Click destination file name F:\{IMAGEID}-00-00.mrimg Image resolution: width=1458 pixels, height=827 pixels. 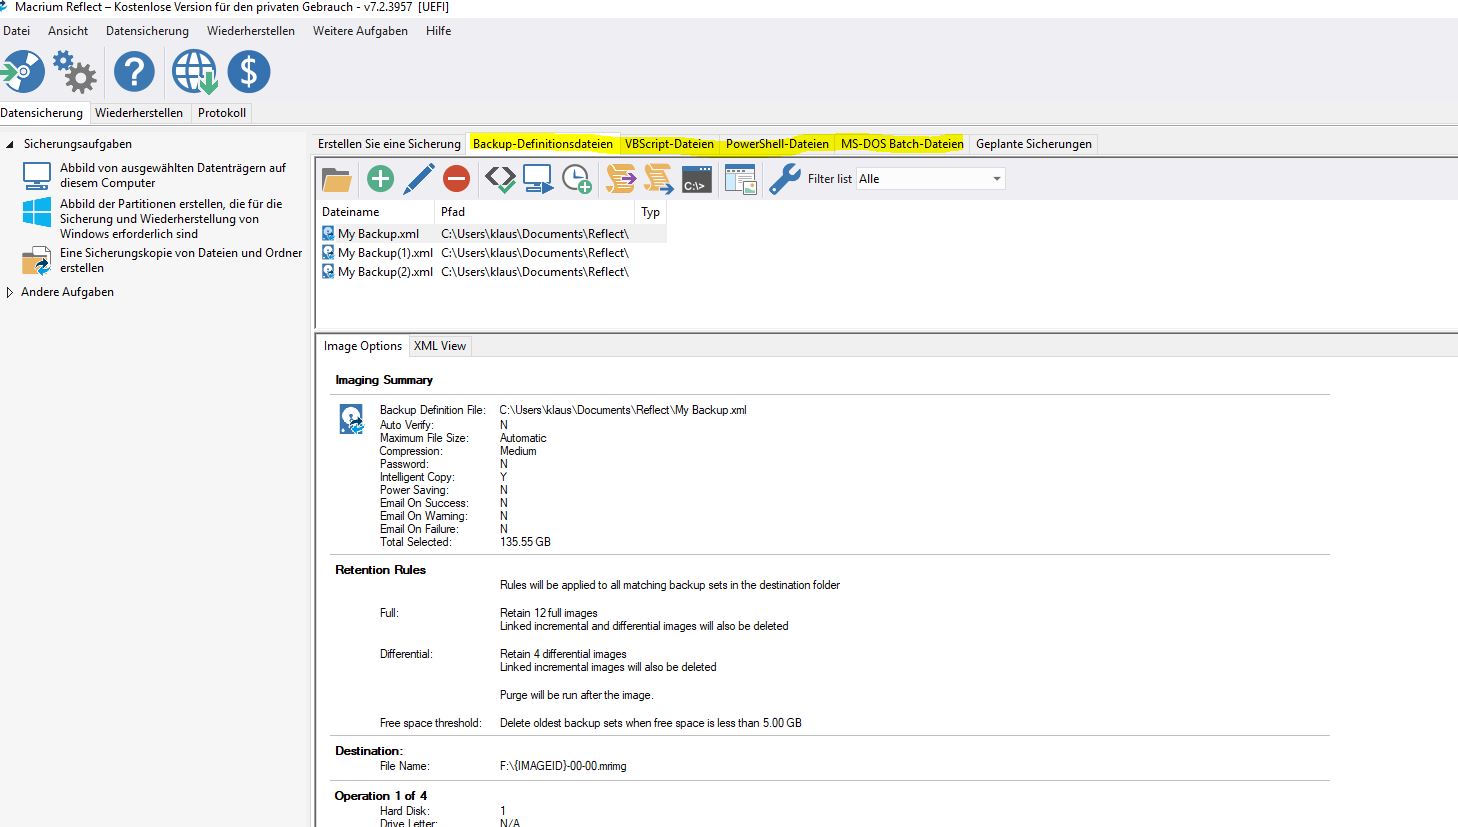click(563, 766)
